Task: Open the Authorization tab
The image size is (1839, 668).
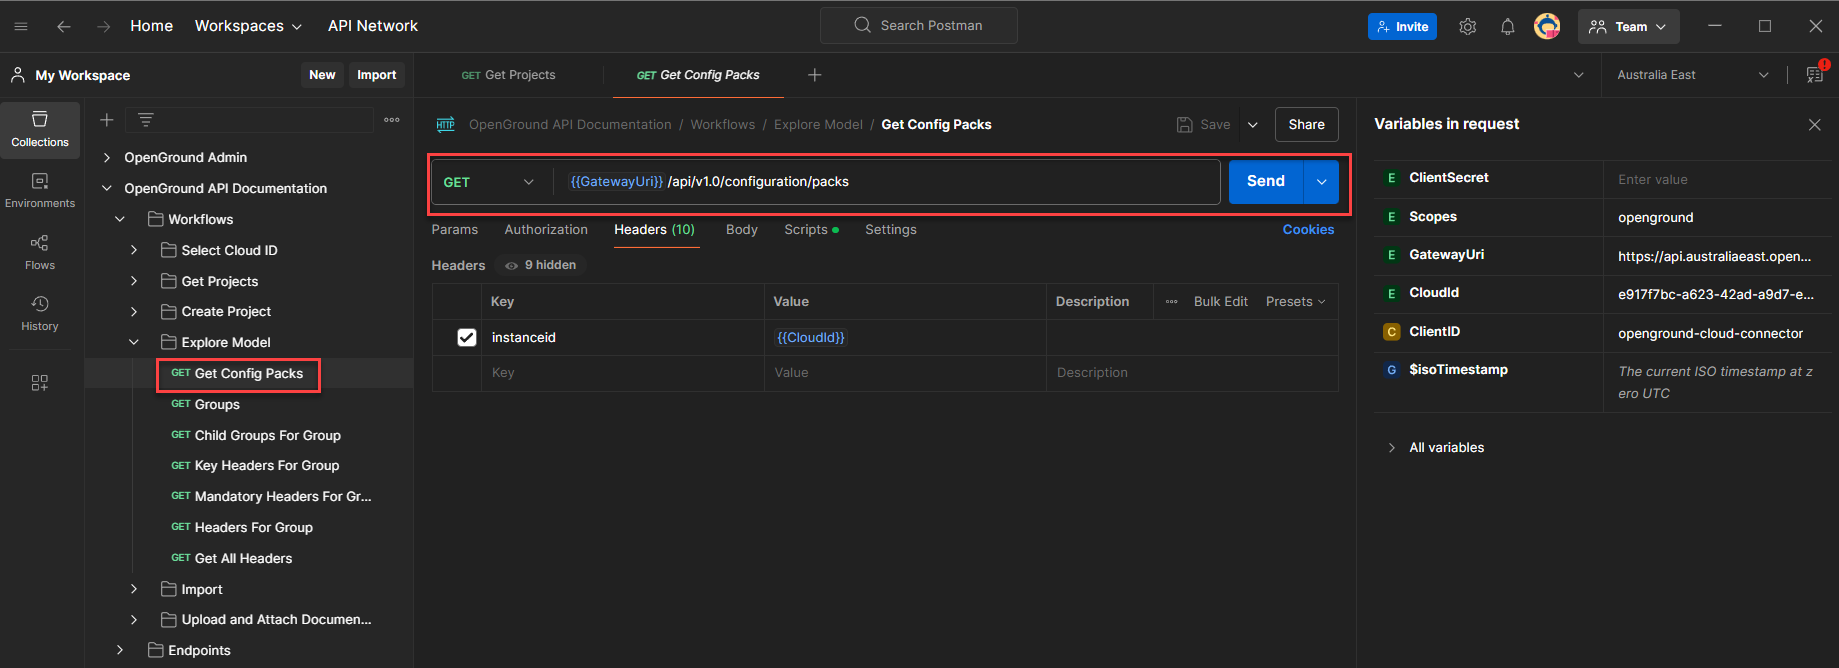Action: [x=546, y=230]
